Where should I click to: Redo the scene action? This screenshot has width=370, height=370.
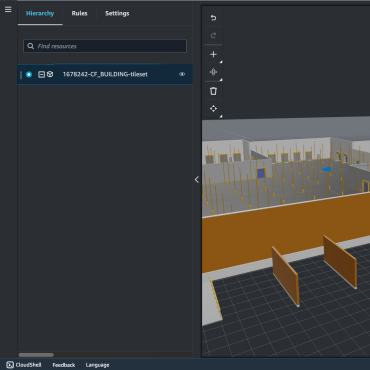click(x=213, y=35)
